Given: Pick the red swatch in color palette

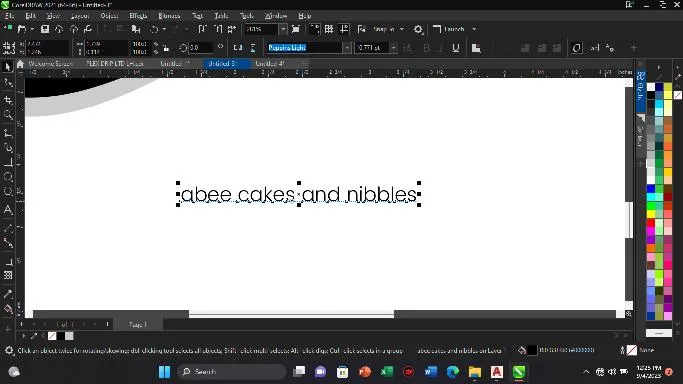Looking at the screenshot, I should coord(651,222).
